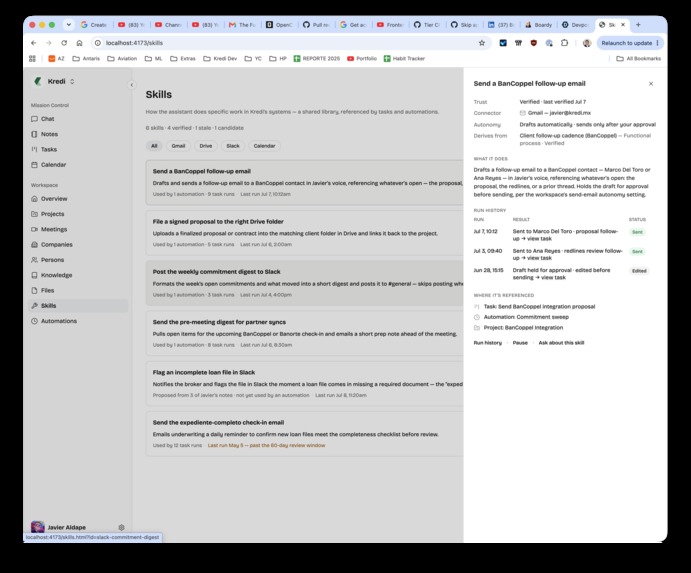Image resolution: width=691 pixels, height=573 pixels.
Task: Open the 'File a signed proposal' skill card
Action: point(305,233)
